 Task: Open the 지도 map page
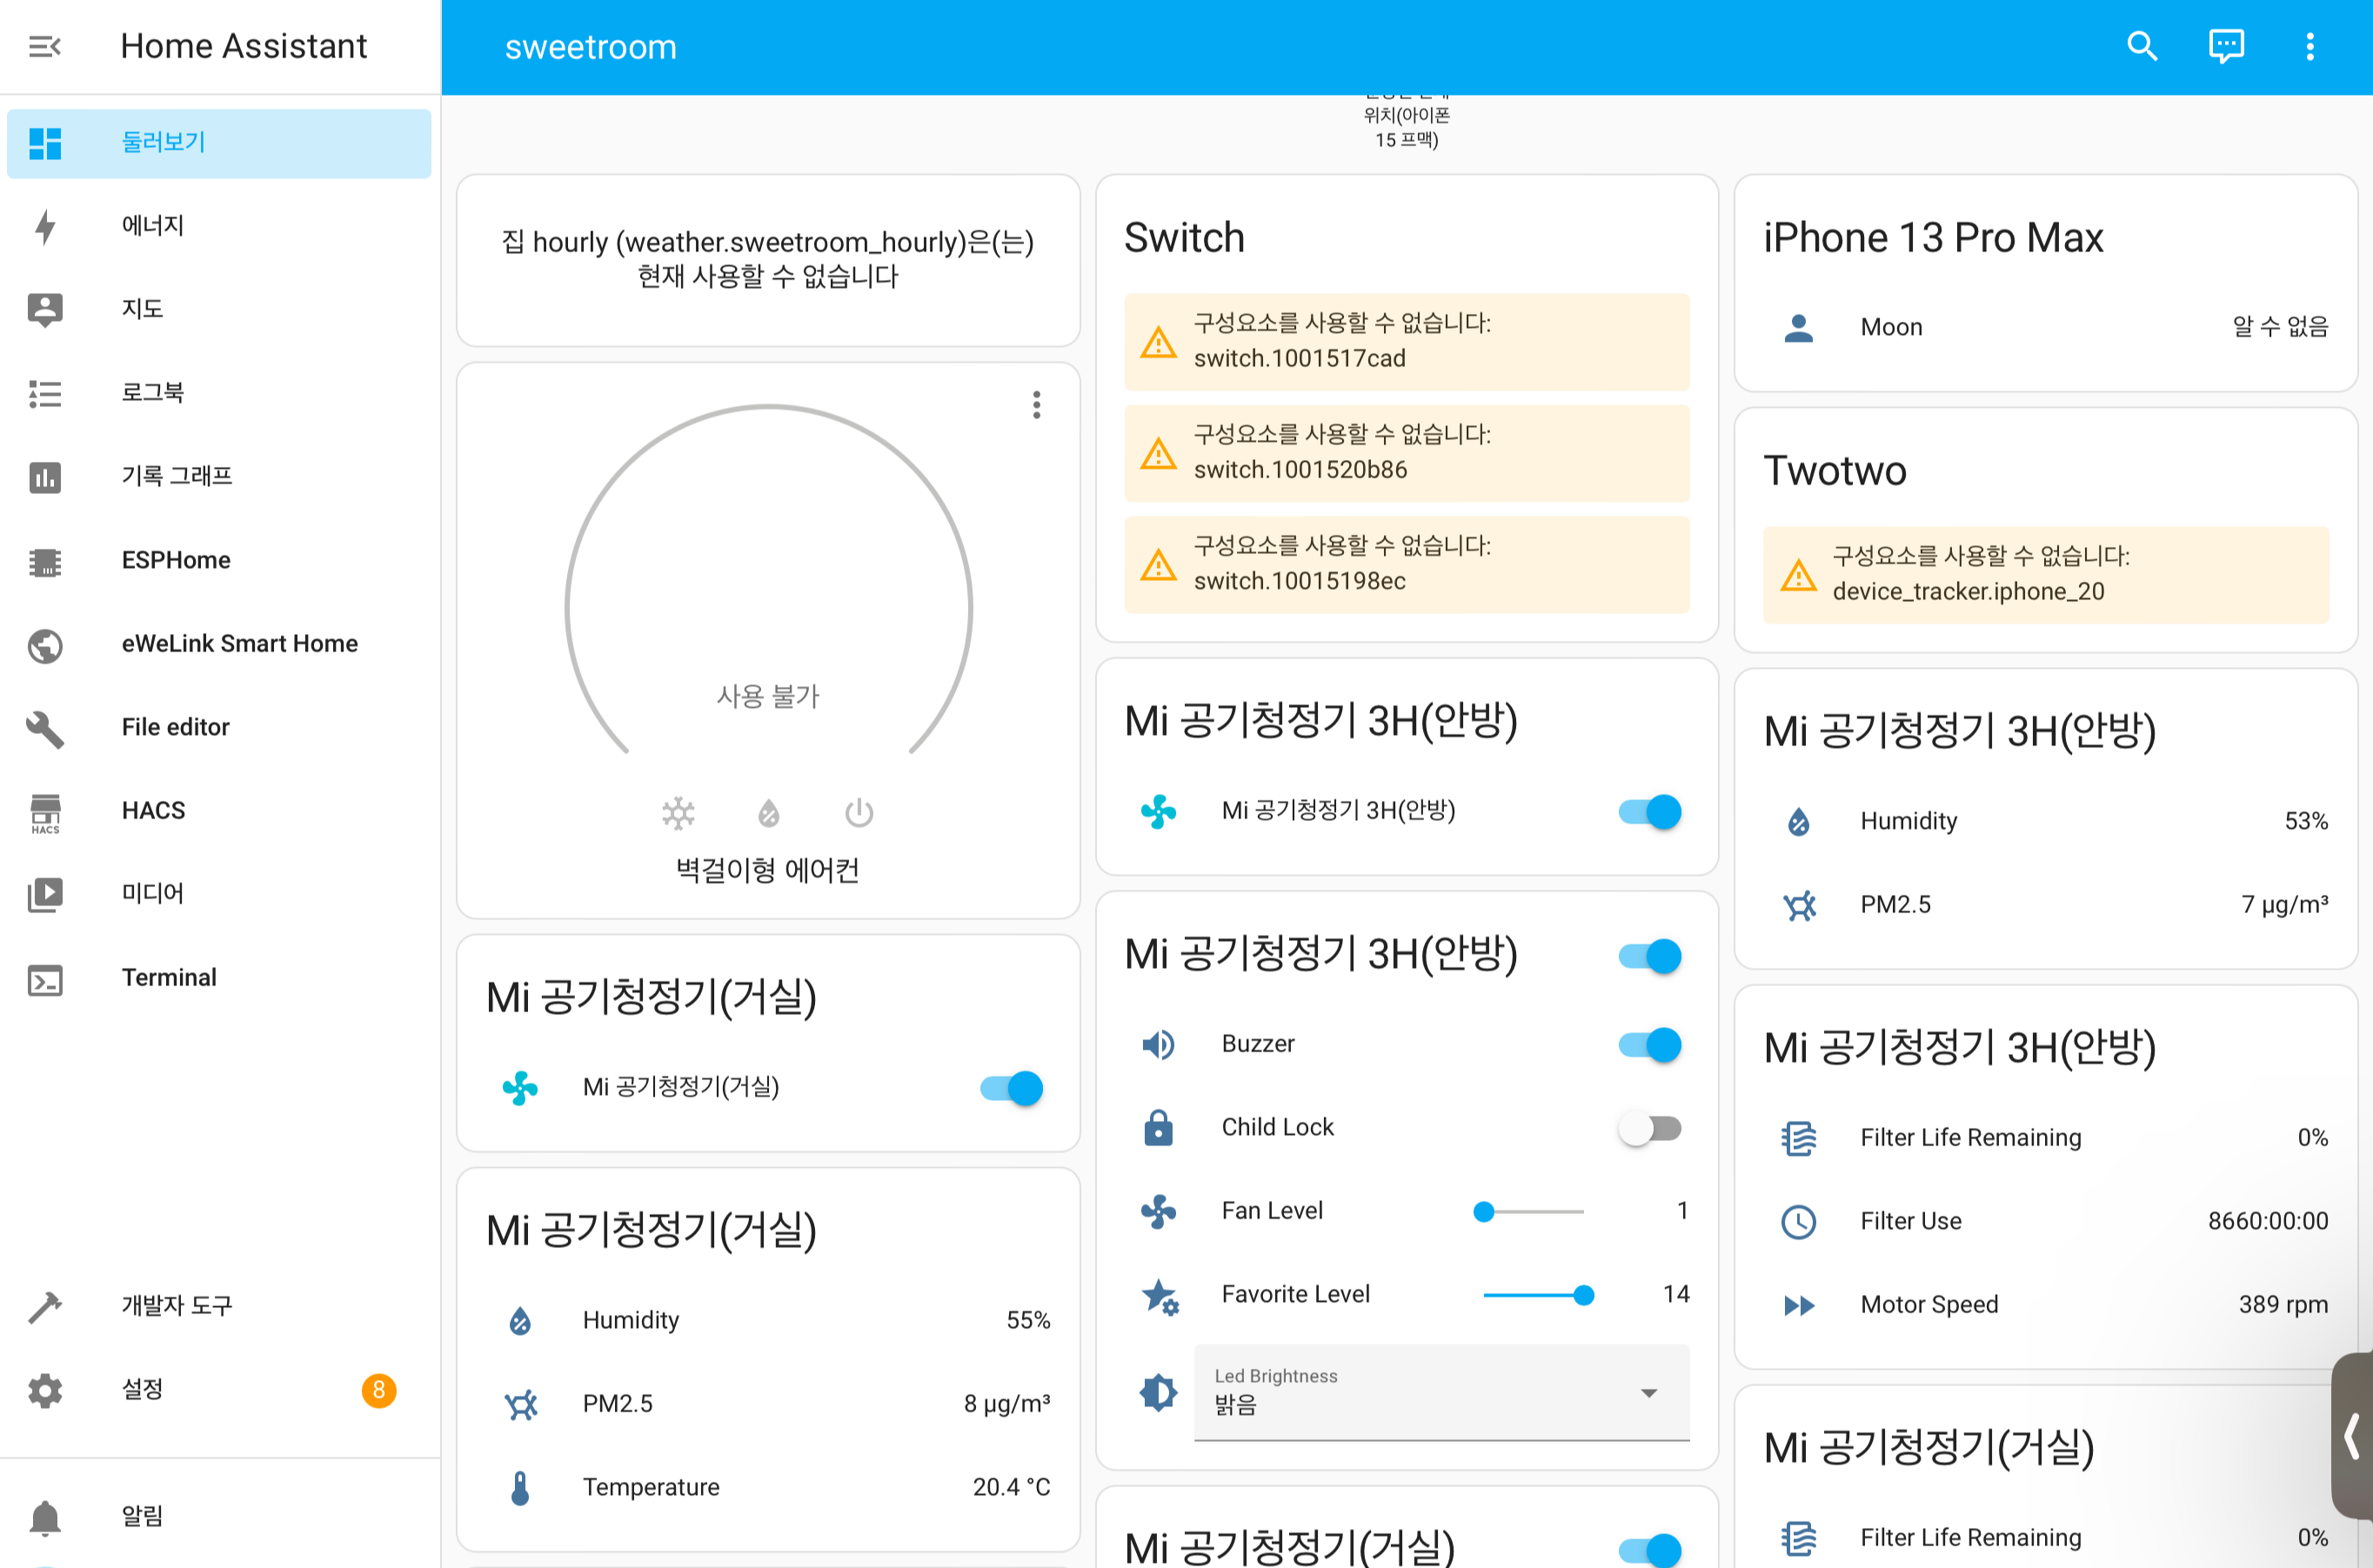(219, 309)
